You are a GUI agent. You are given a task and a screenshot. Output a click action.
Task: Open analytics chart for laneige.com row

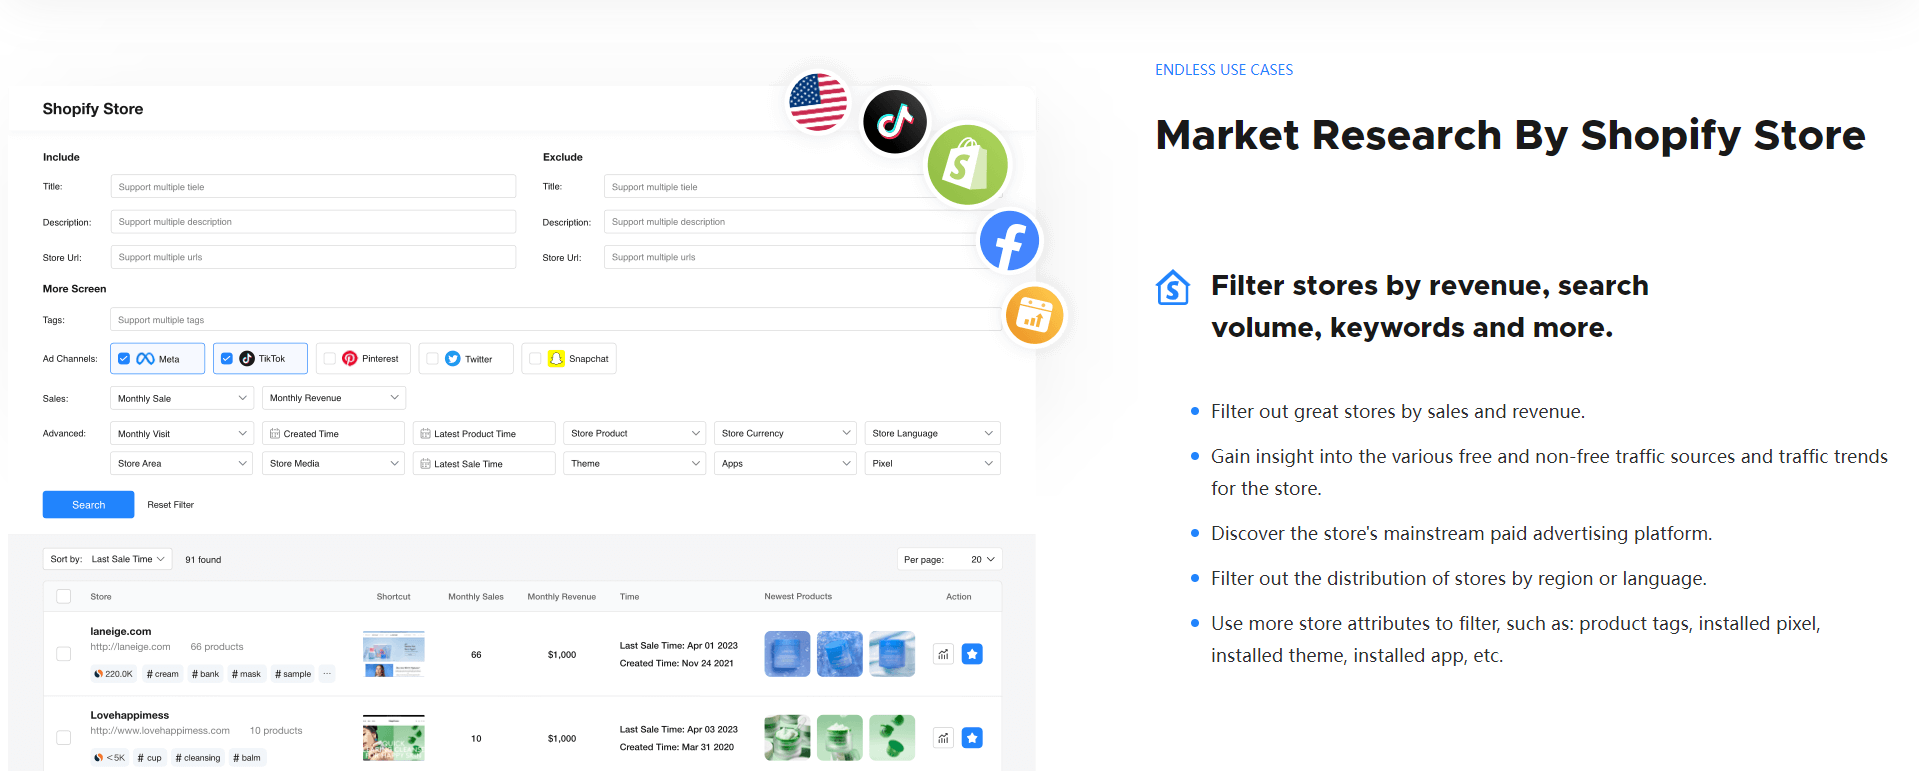coord(943,654)
